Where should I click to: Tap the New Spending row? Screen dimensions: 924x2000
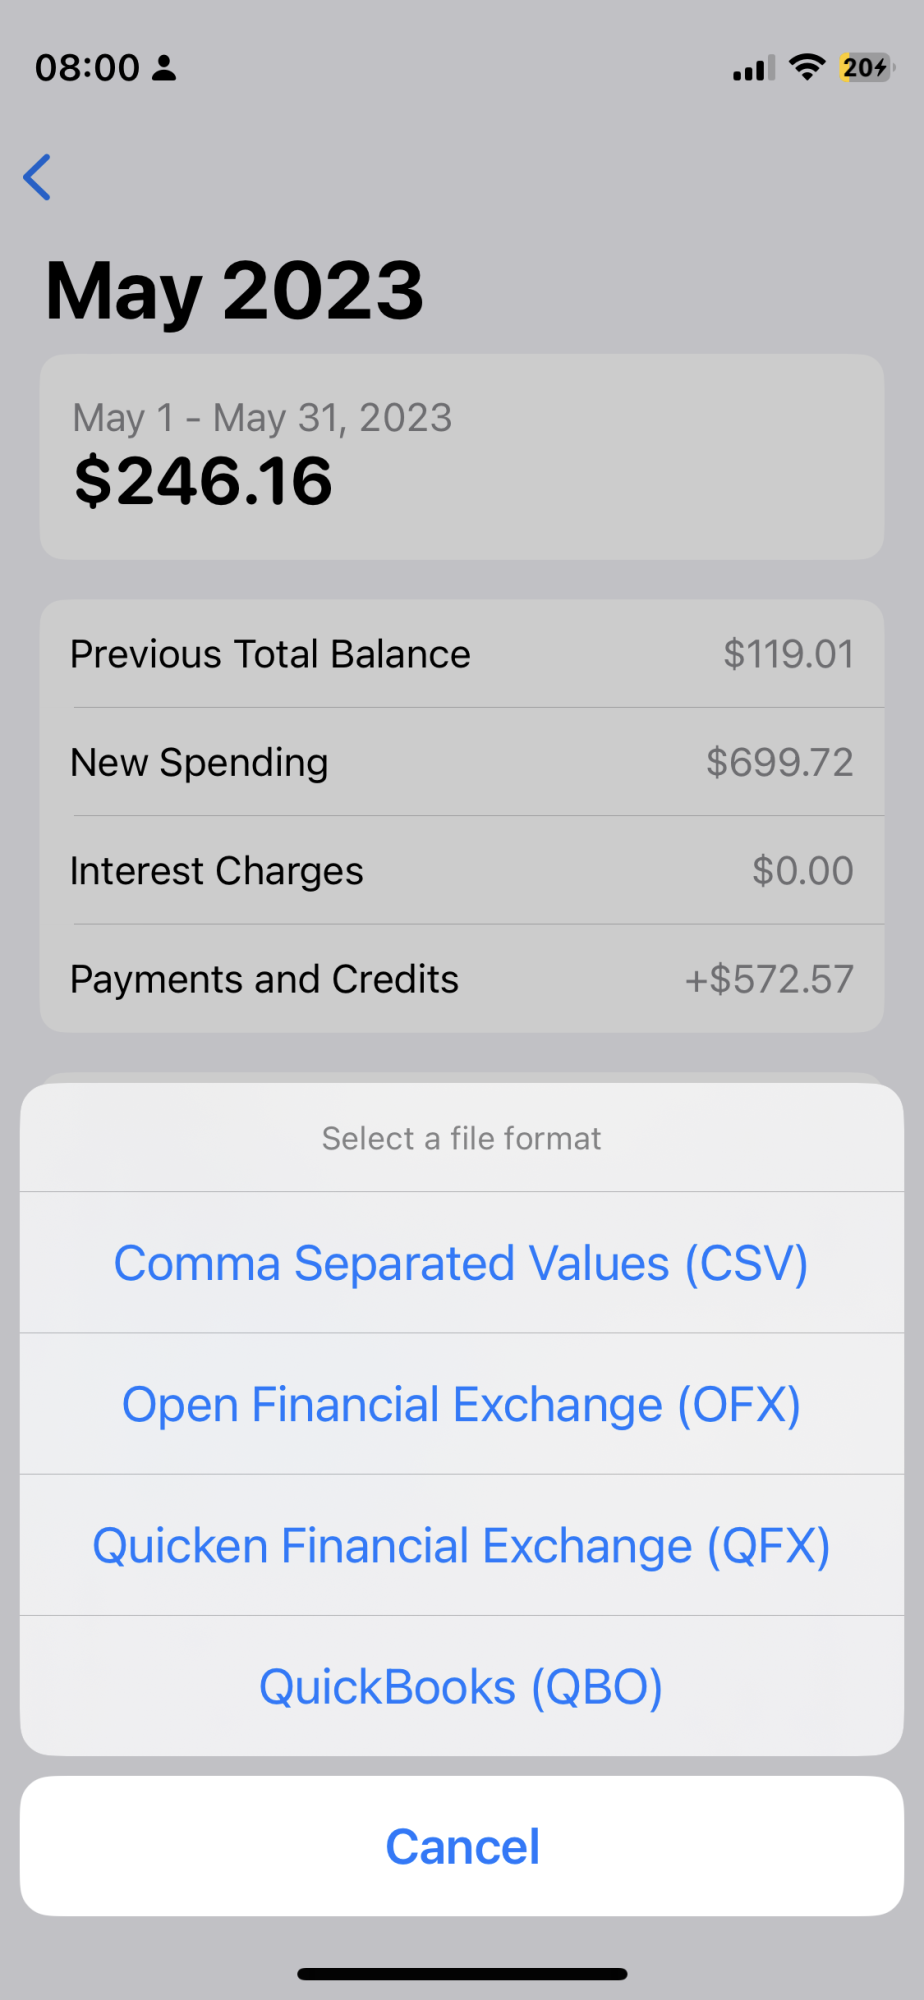click(x=462, y=762)
